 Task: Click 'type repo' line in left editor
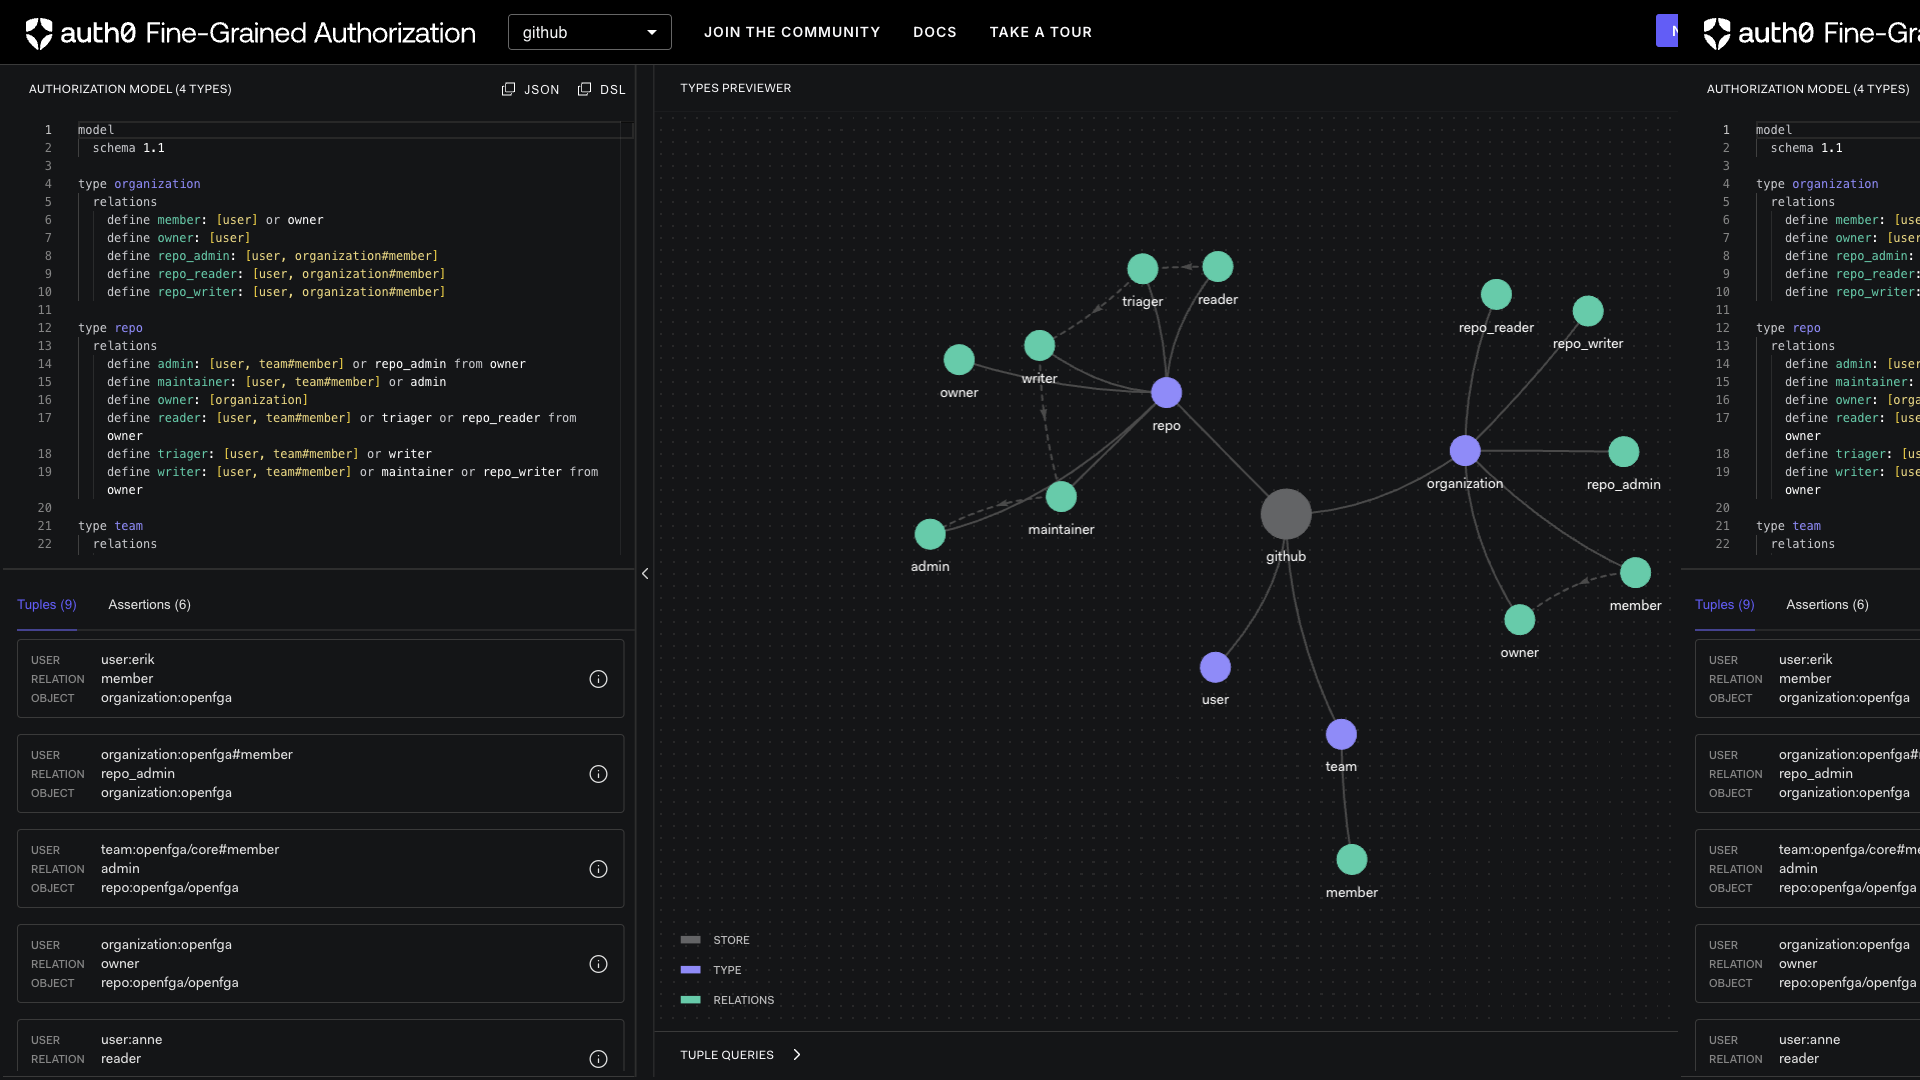(x=110, y=328)
